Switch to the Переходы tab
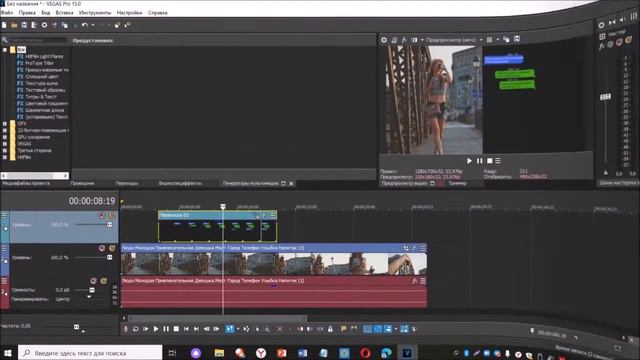The height and width of the screenshot is (360, 640). click(x=127, y=184)
